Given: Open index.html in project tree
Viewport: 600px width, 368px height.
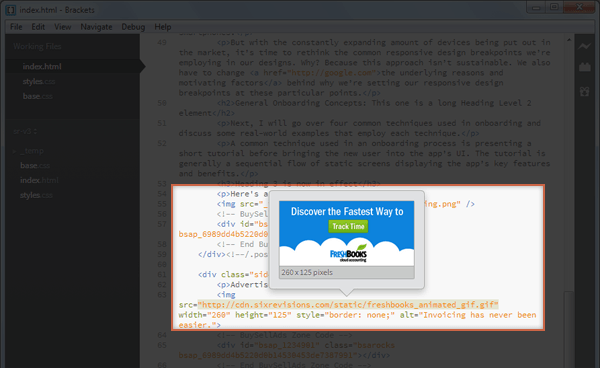Looking at the screenshot, I should pos(39,180).
